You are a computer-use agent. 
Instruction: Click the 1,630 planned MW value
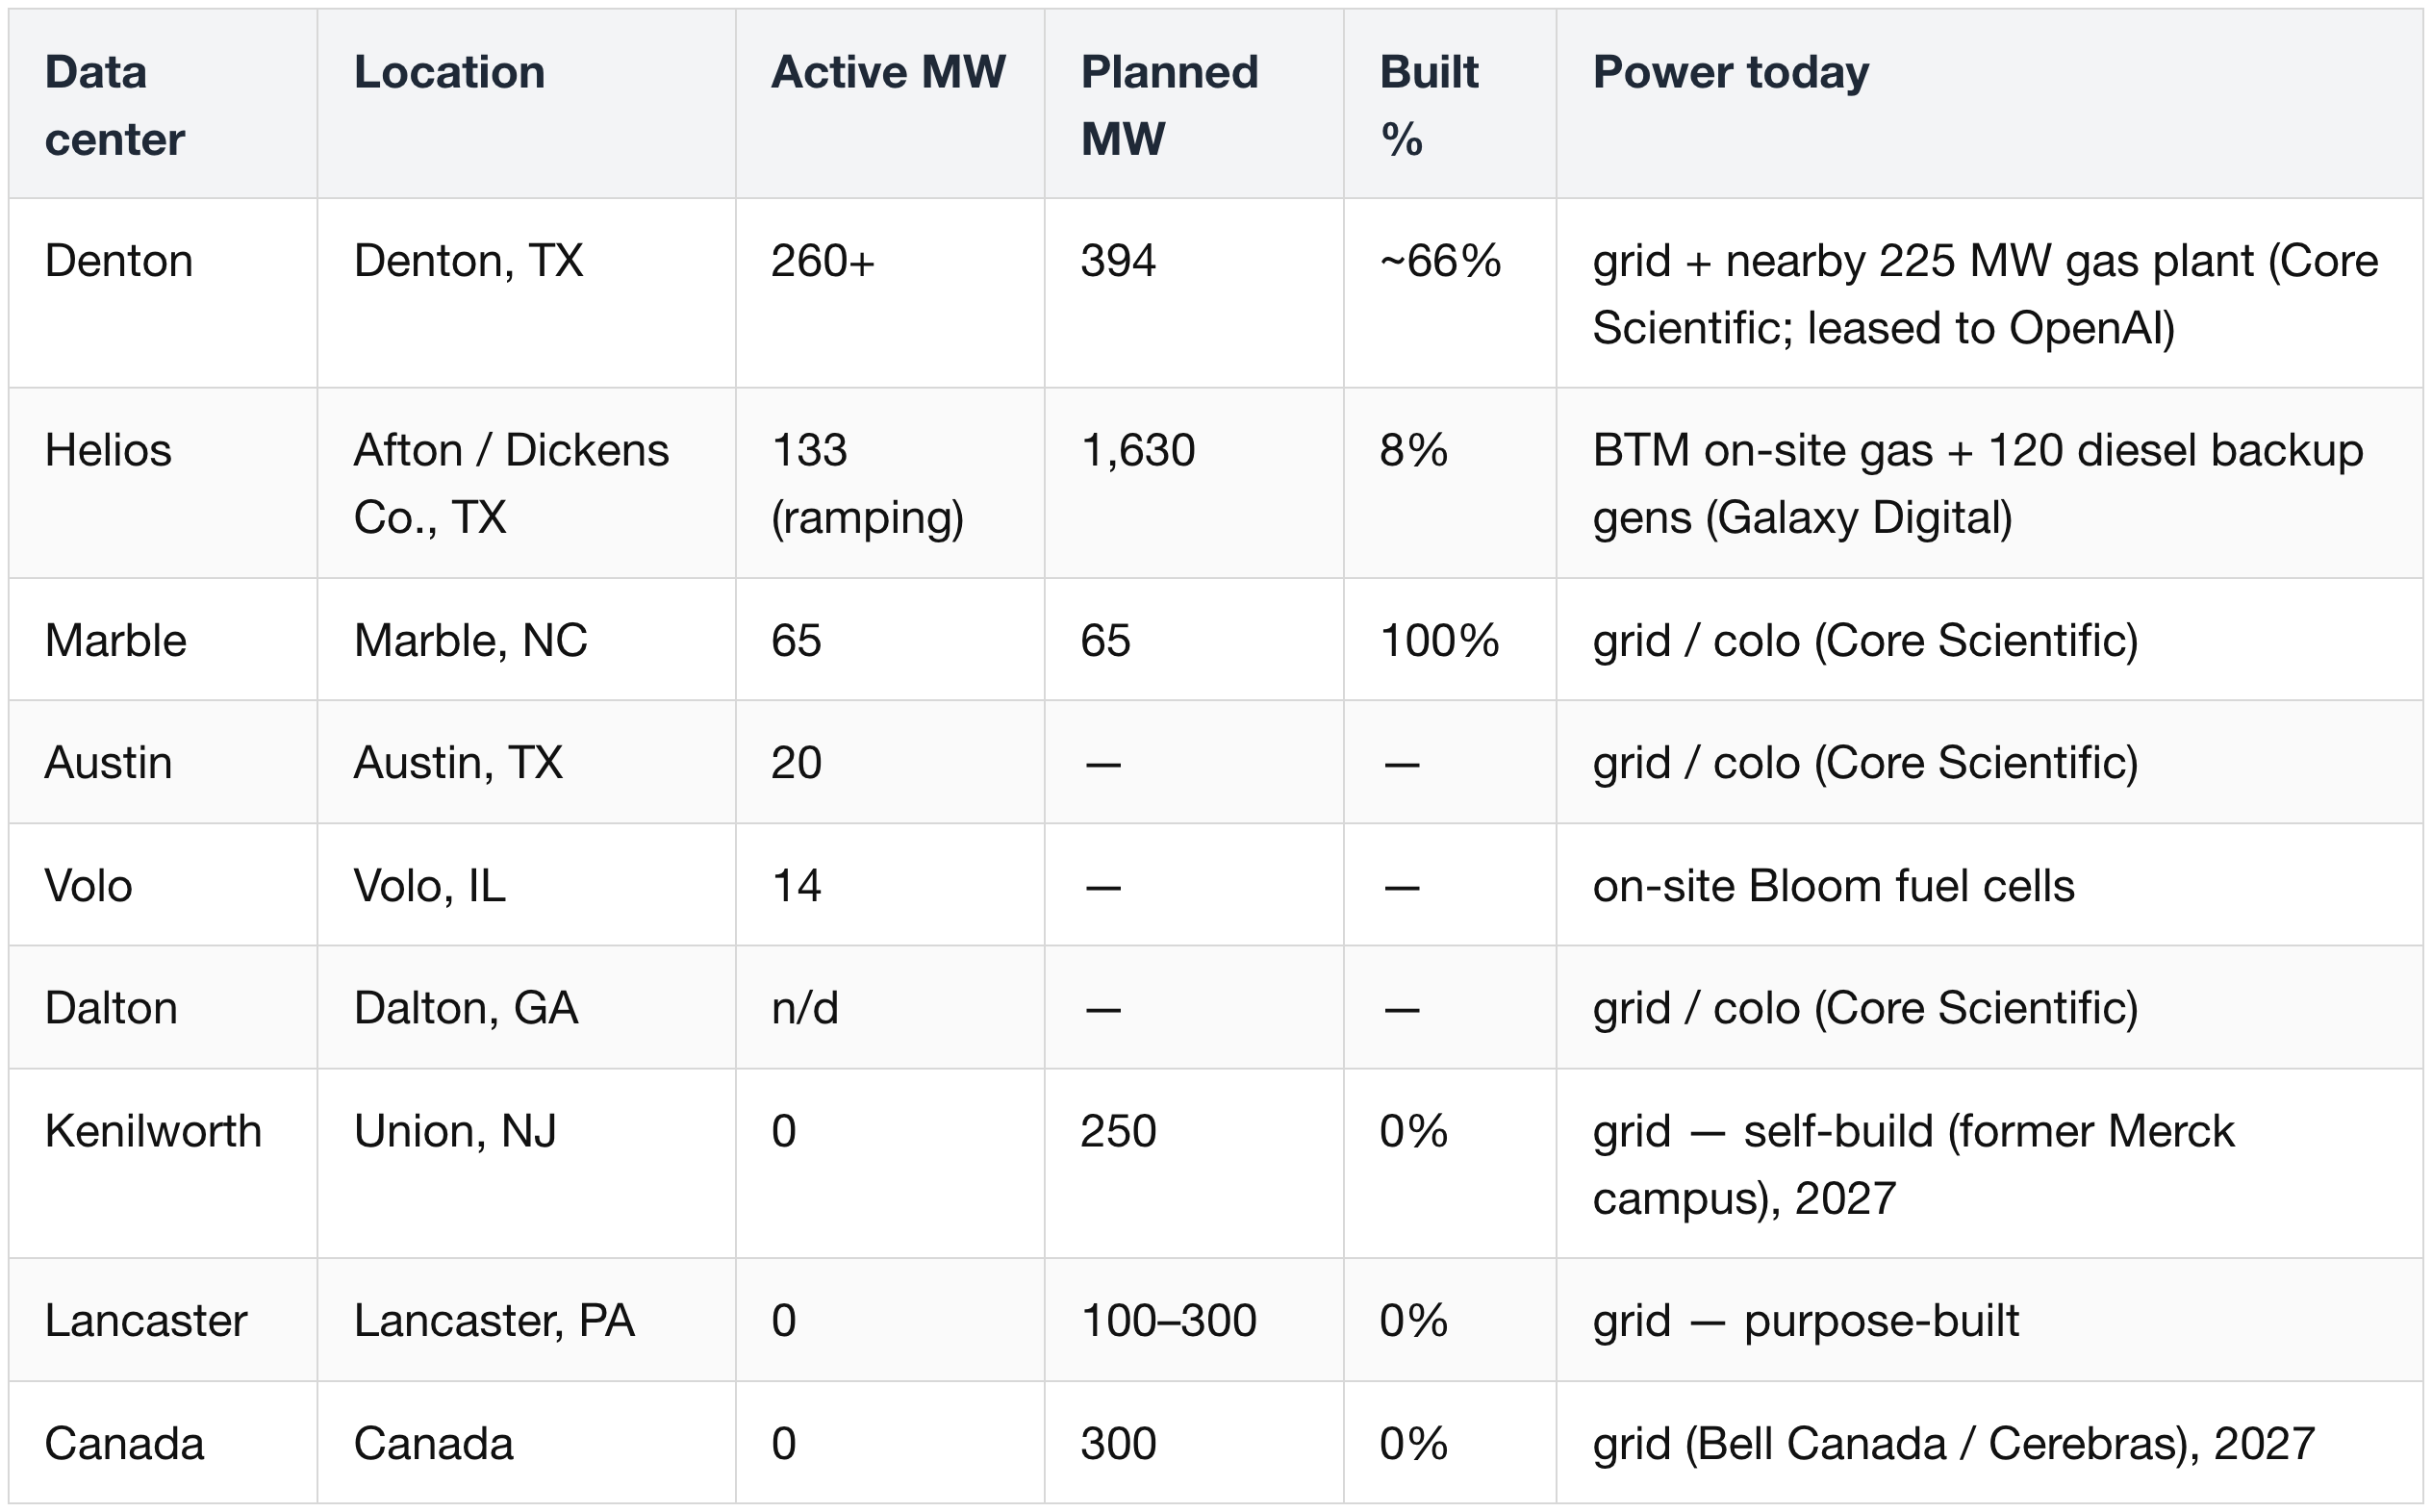[1137, 450]
